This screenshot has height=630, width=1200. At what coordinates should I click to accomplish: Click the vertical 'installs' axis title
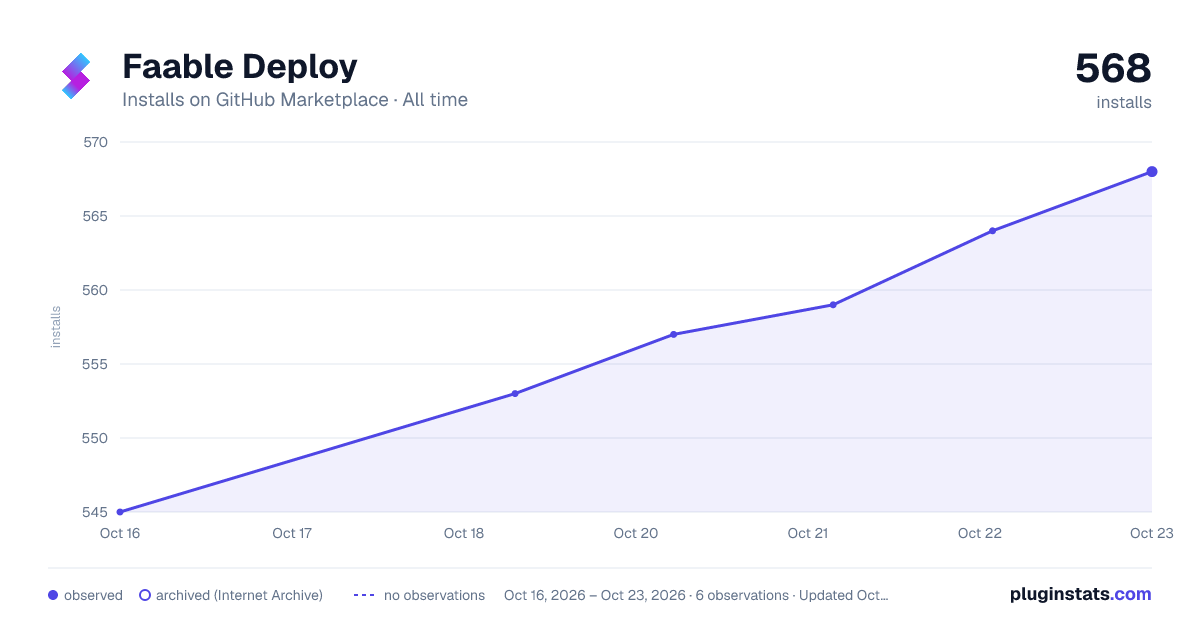click(56, 327)
